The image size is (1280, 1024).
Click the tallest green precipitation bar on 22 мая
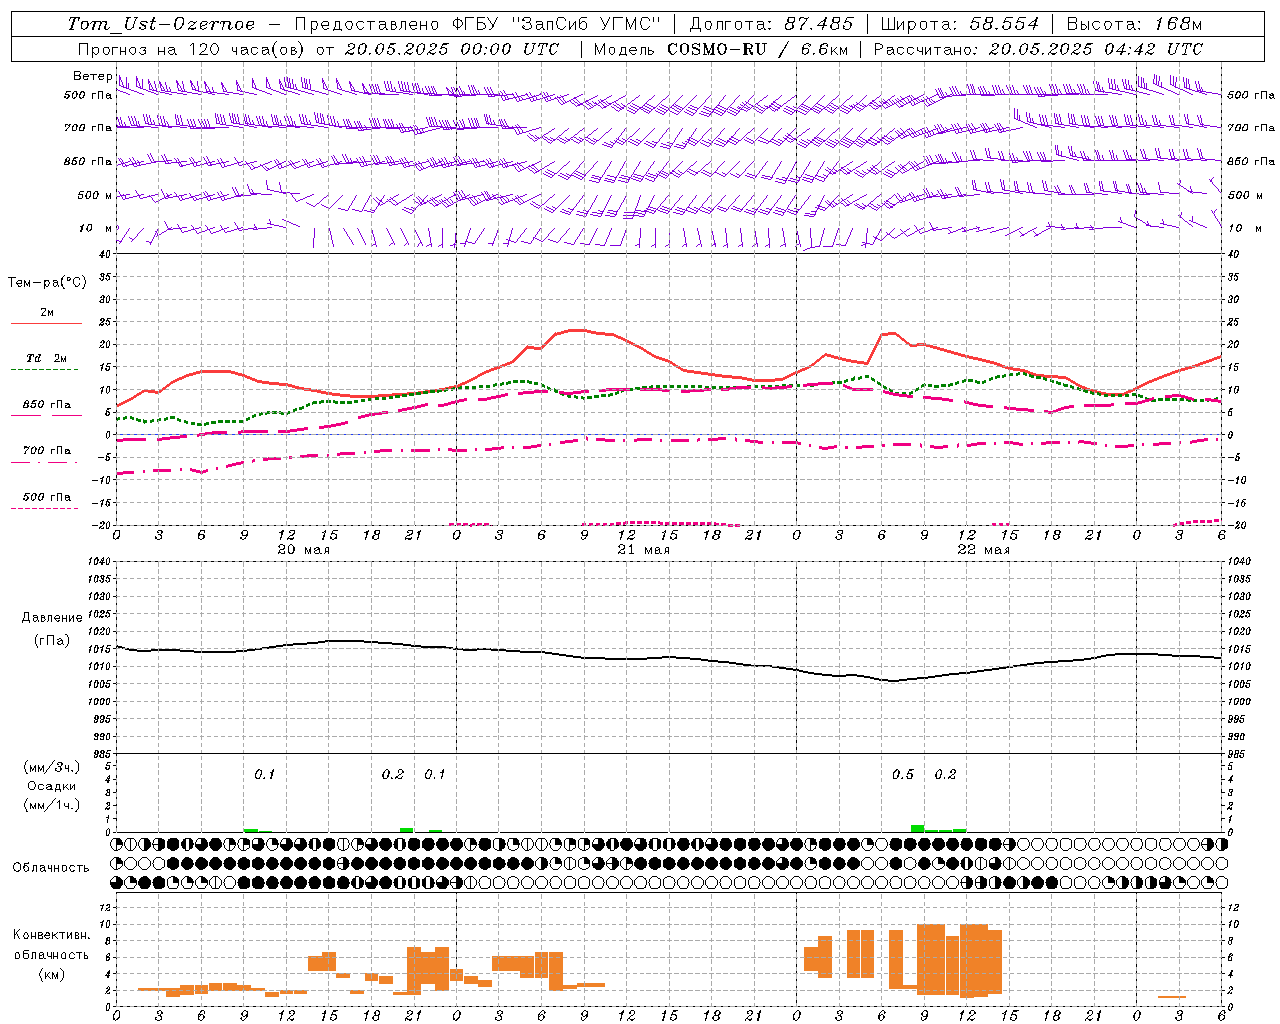click(917, 828)
